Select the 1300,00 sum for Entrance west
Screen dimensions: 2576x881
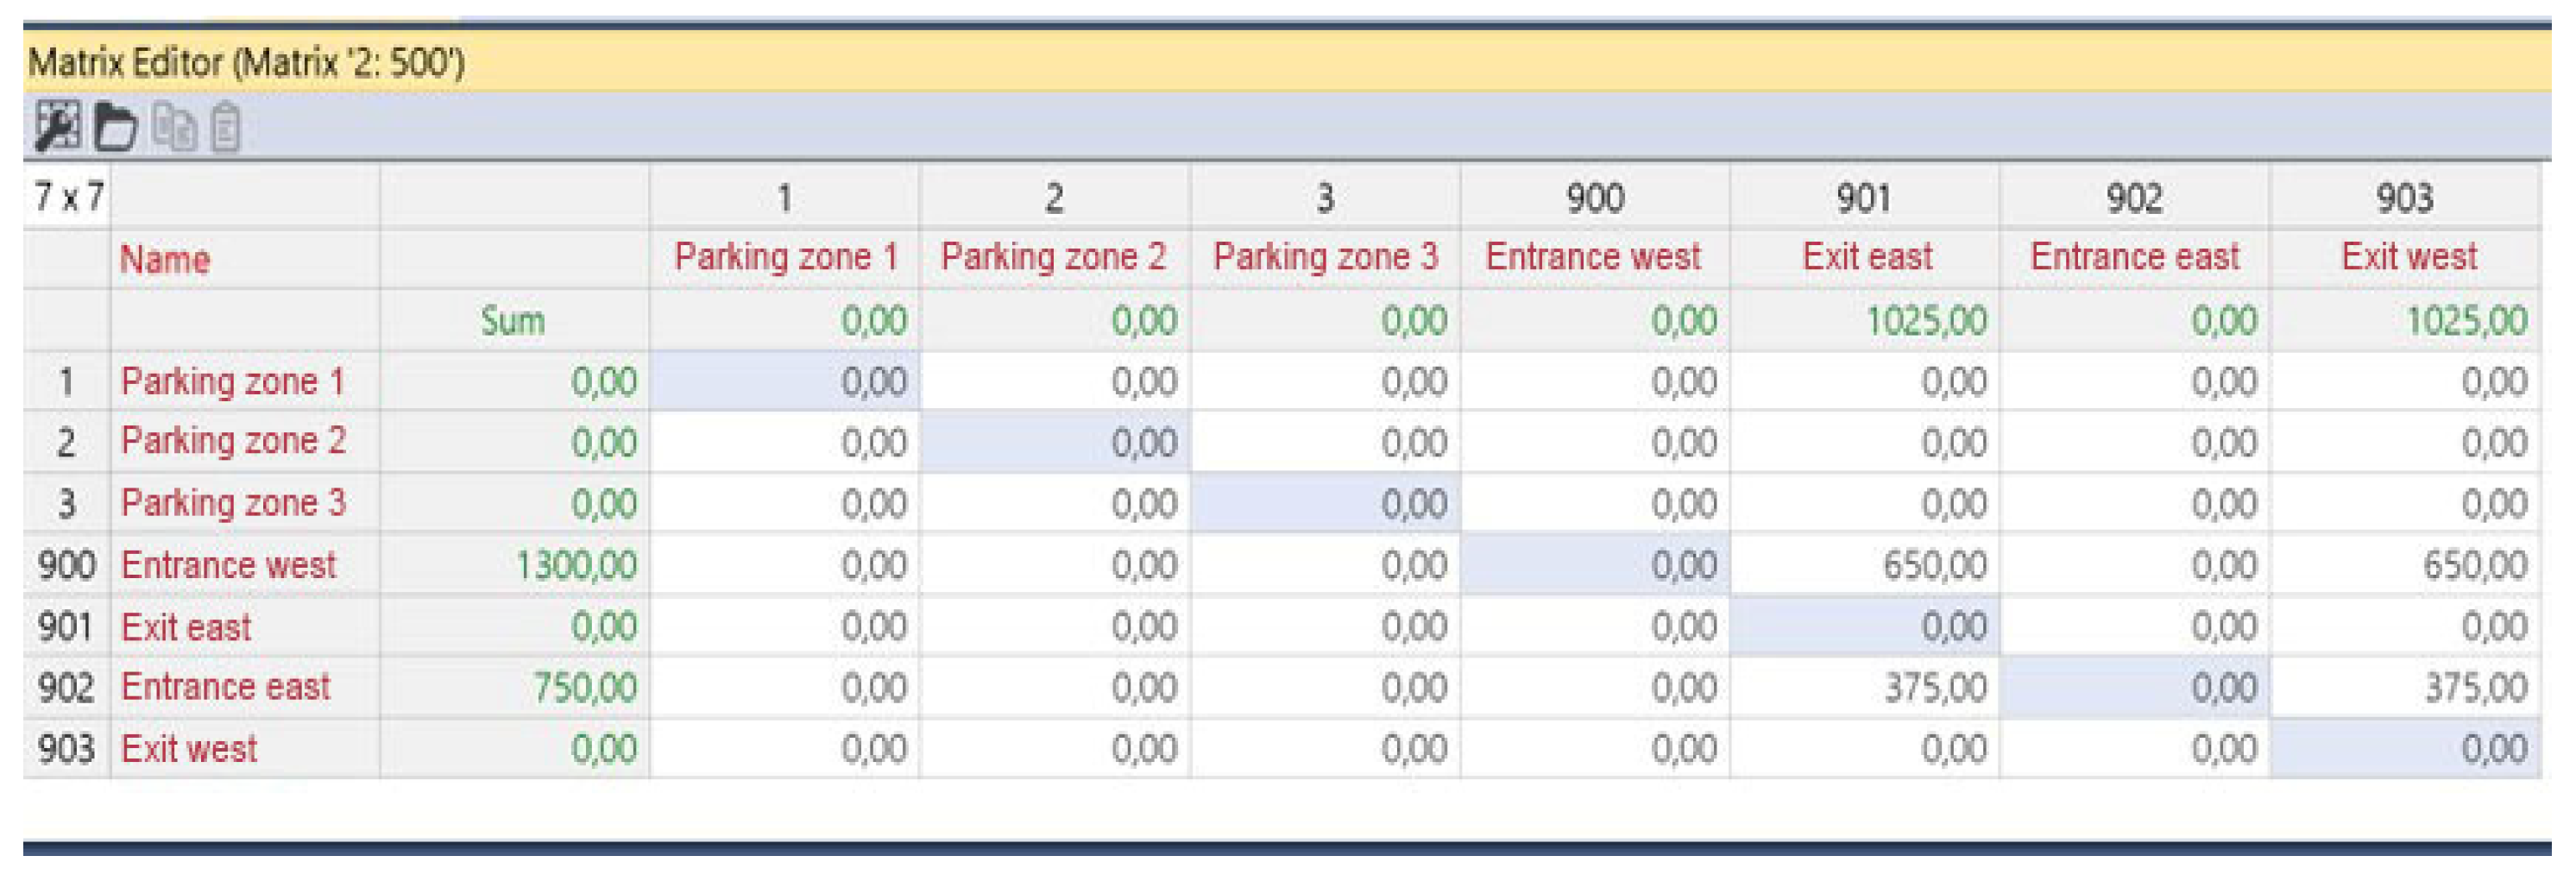point(576,565)
